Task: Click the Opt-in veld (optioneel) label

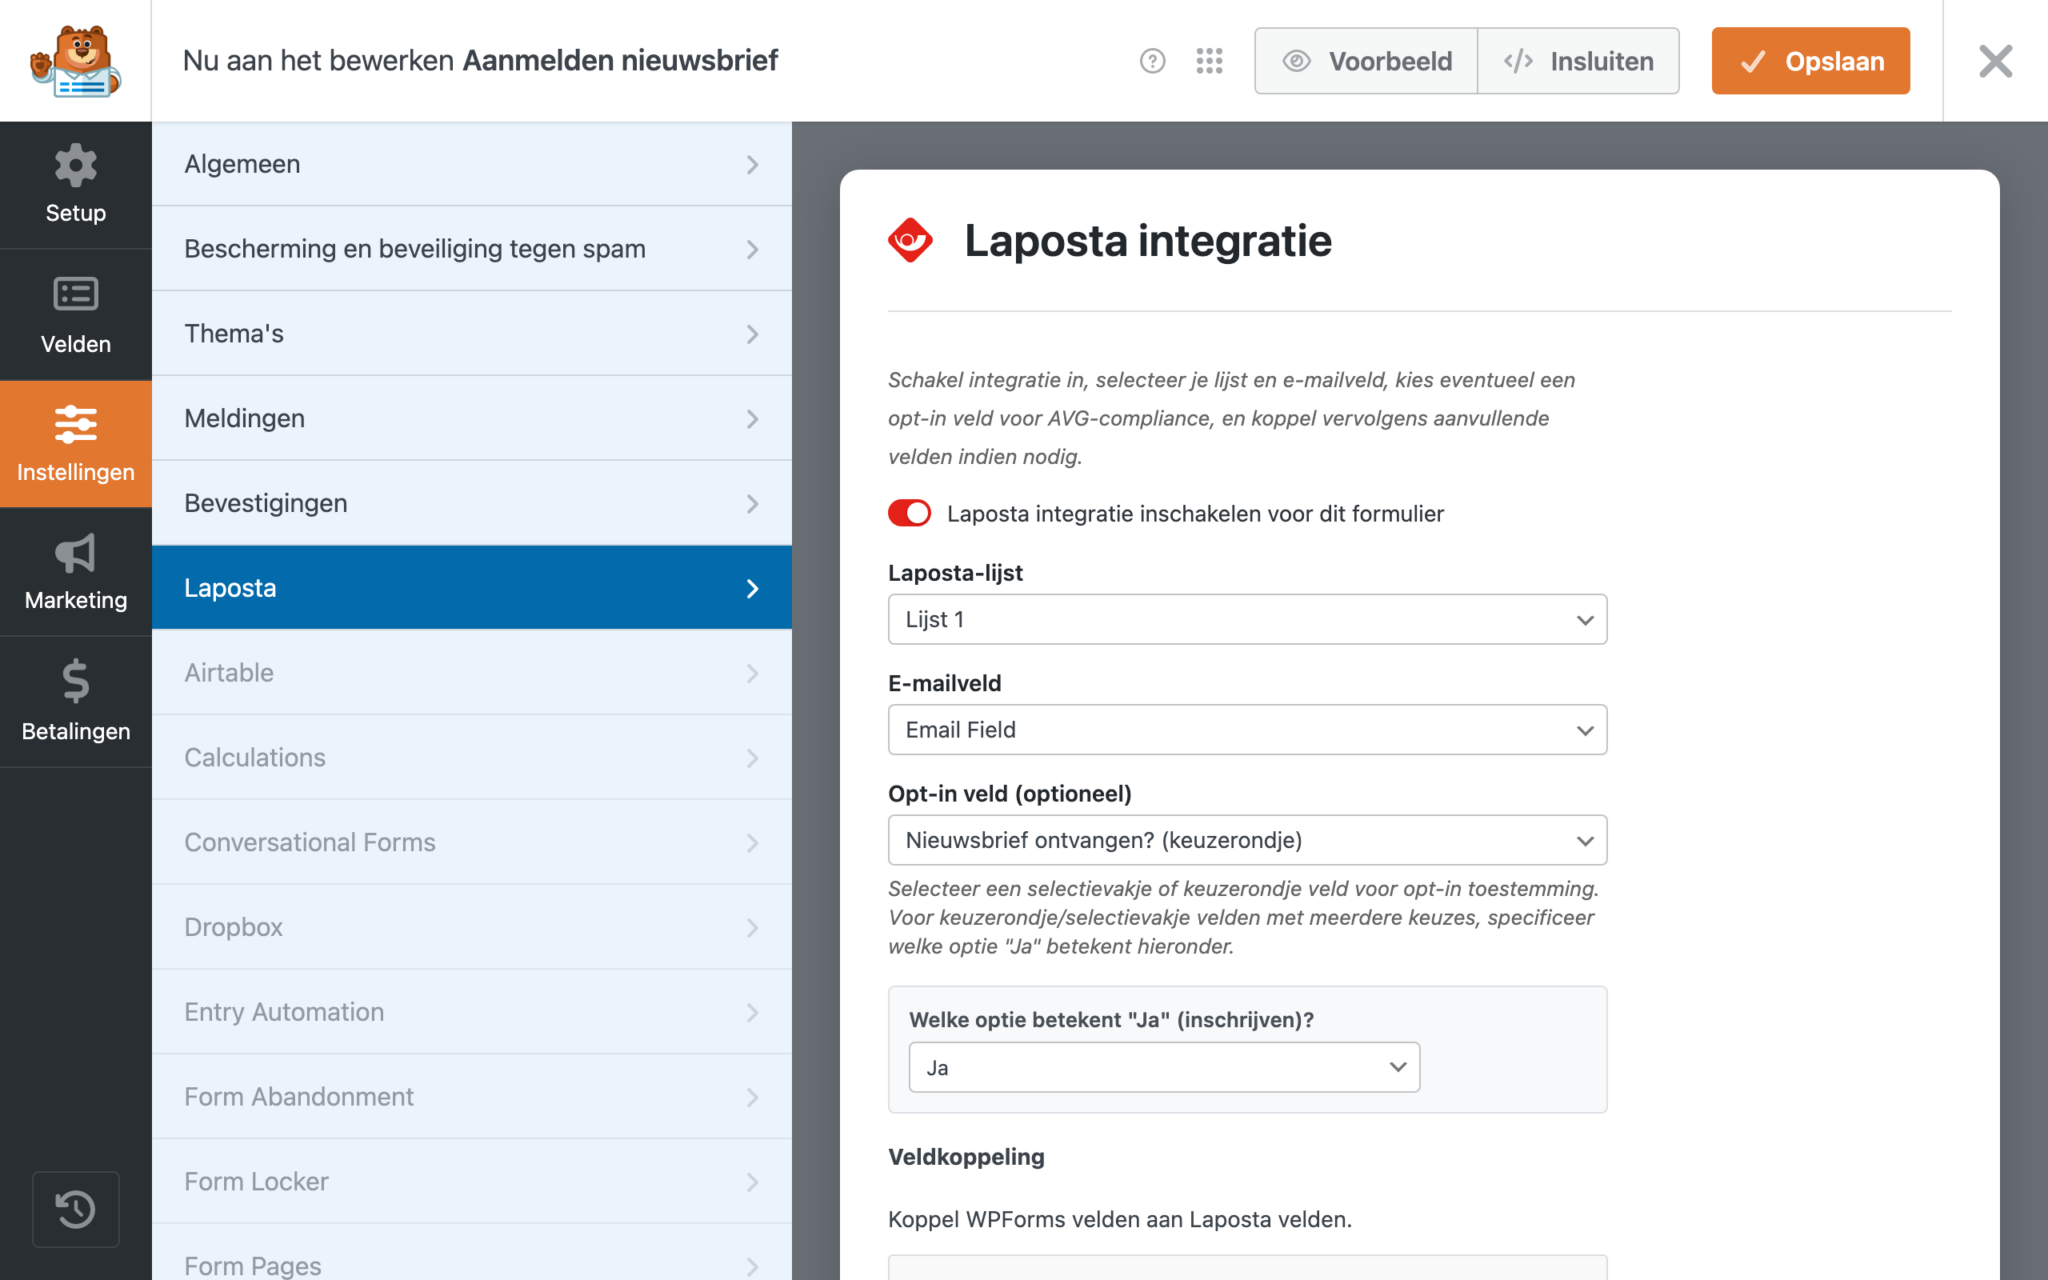Action: (1010, 794)
